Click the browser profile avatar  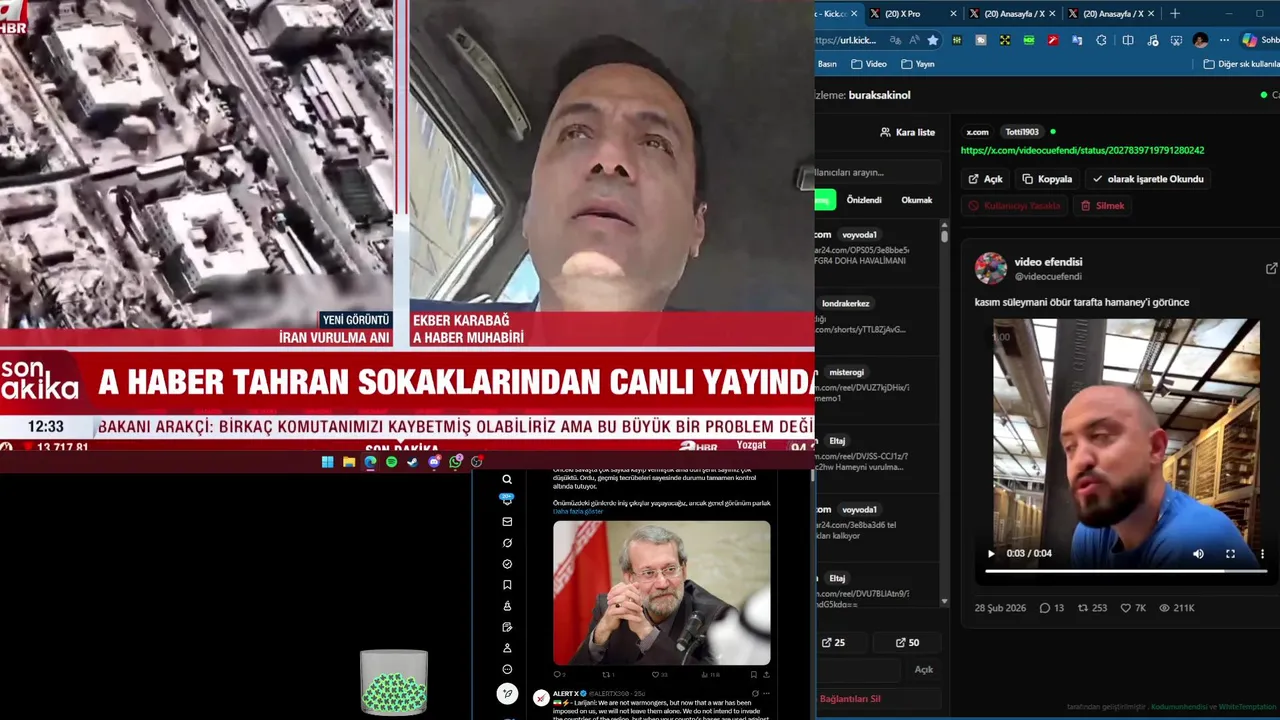1200,40
